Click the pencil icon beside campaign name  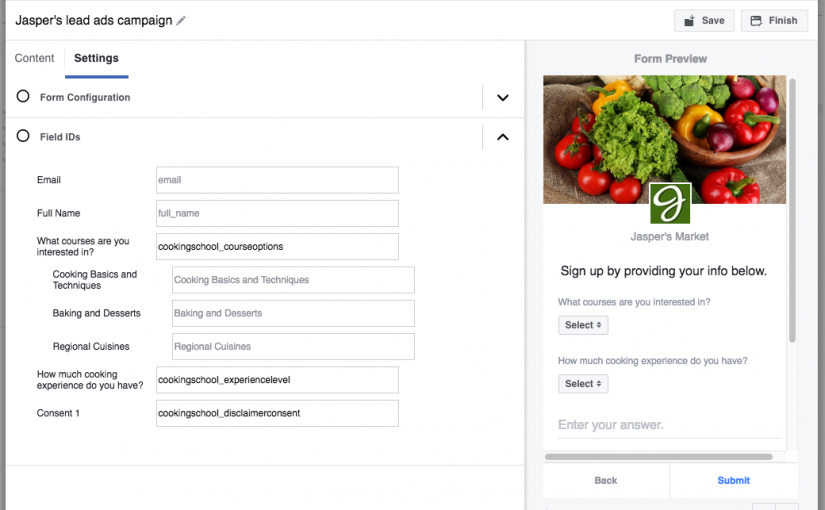[x=181, y=21]
